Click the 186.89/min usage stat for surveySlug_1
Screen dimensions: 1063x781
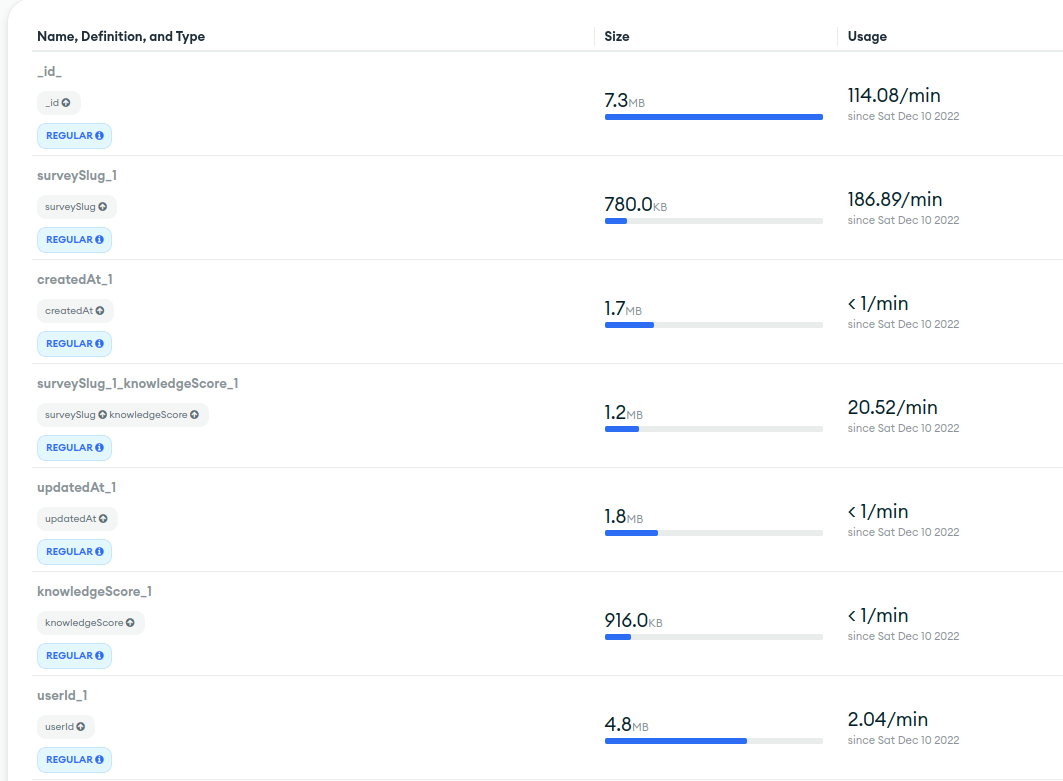(898, 199)
